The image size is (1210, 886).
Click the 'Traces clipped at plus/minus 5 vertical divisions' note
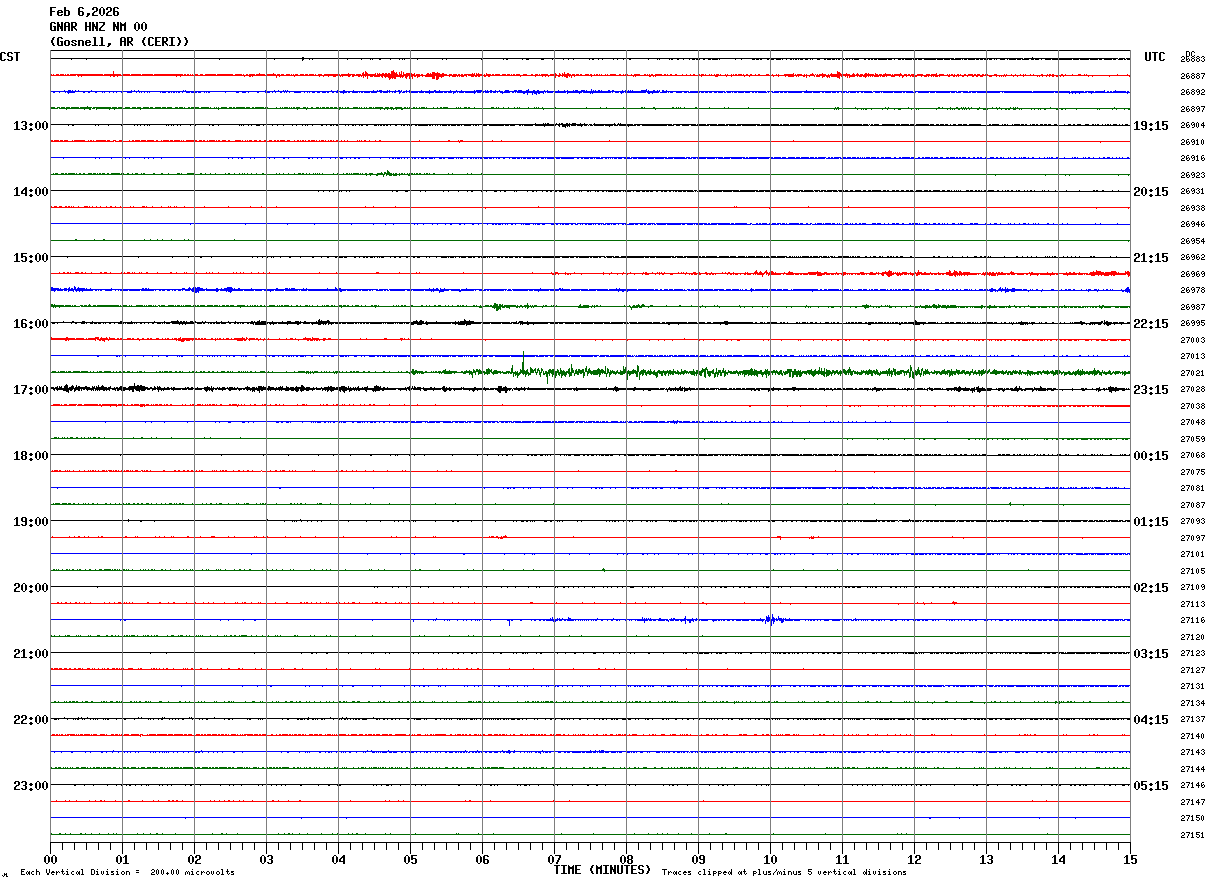click(x=784, y=873)
